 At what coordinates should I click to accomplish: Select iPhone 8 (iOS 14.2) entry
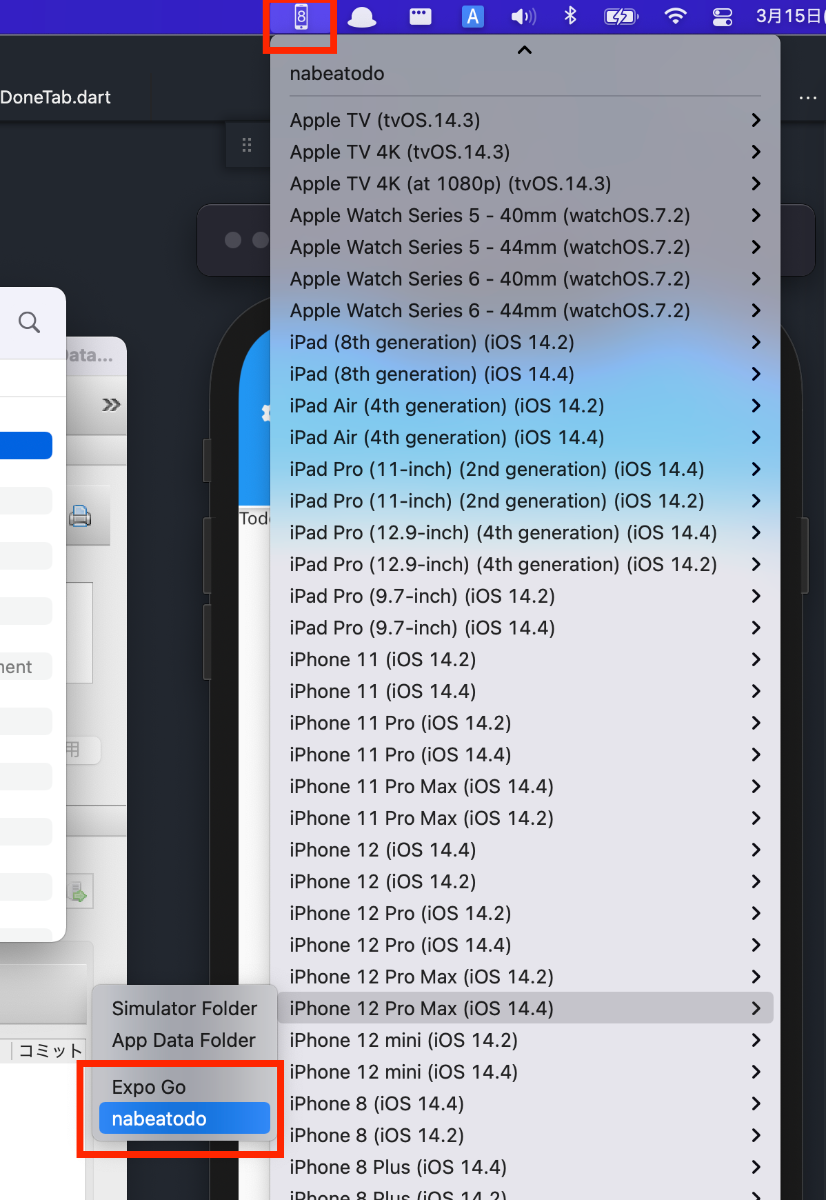(524, 1135)
